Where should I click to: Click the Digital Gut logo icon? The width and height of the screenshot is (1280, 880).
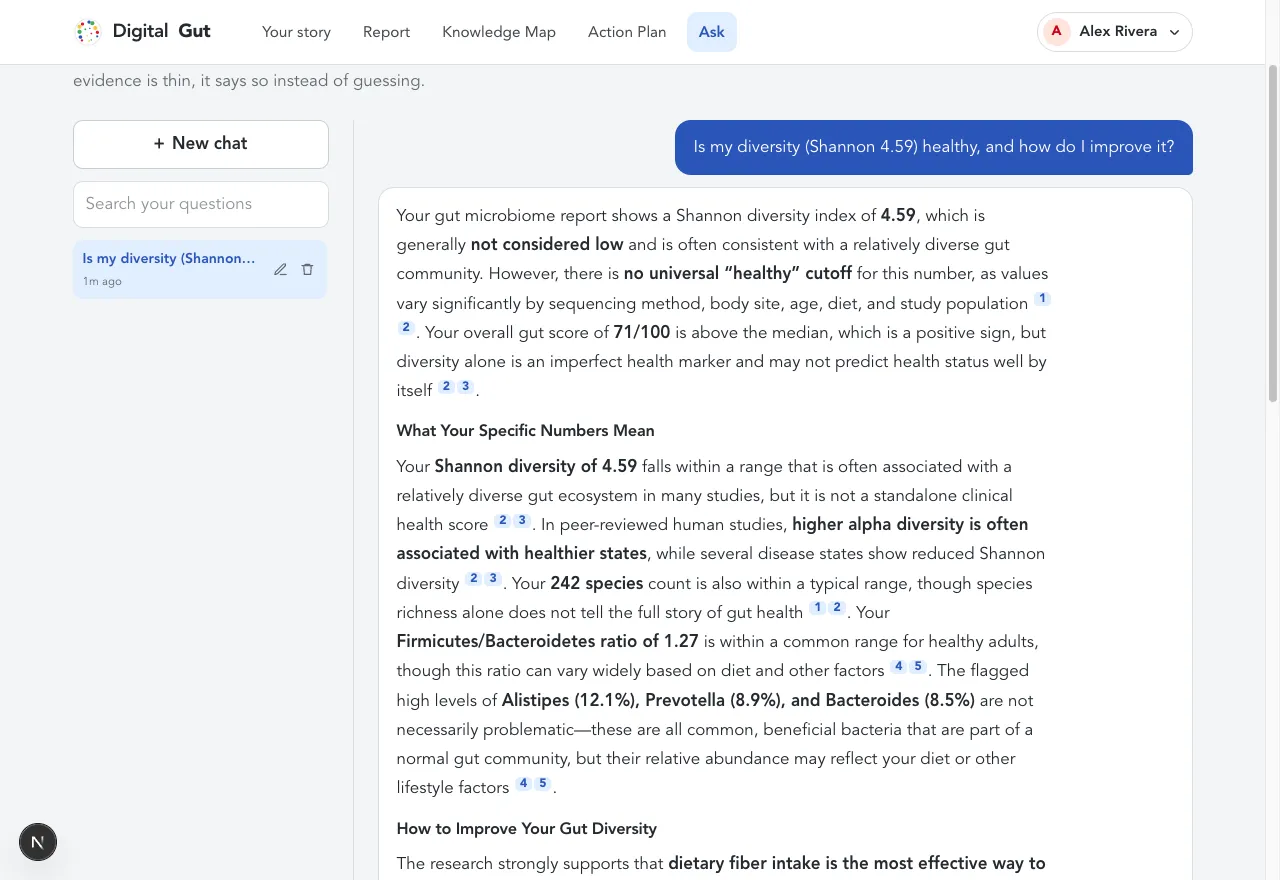[88, 32]
